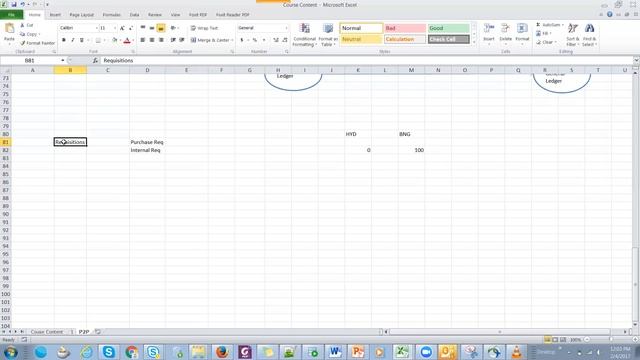This screenshot has height=360, width=640.
Task: Open the Find & Select menu
Action: (x=589, y=35)
